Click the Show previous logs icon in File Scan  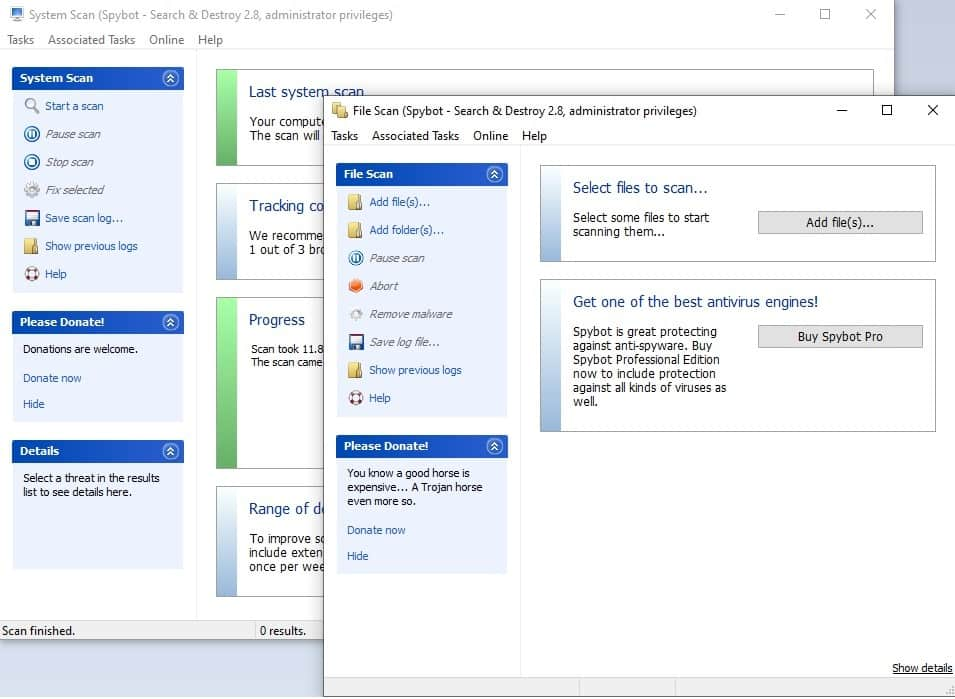click(x=356, y=370)
